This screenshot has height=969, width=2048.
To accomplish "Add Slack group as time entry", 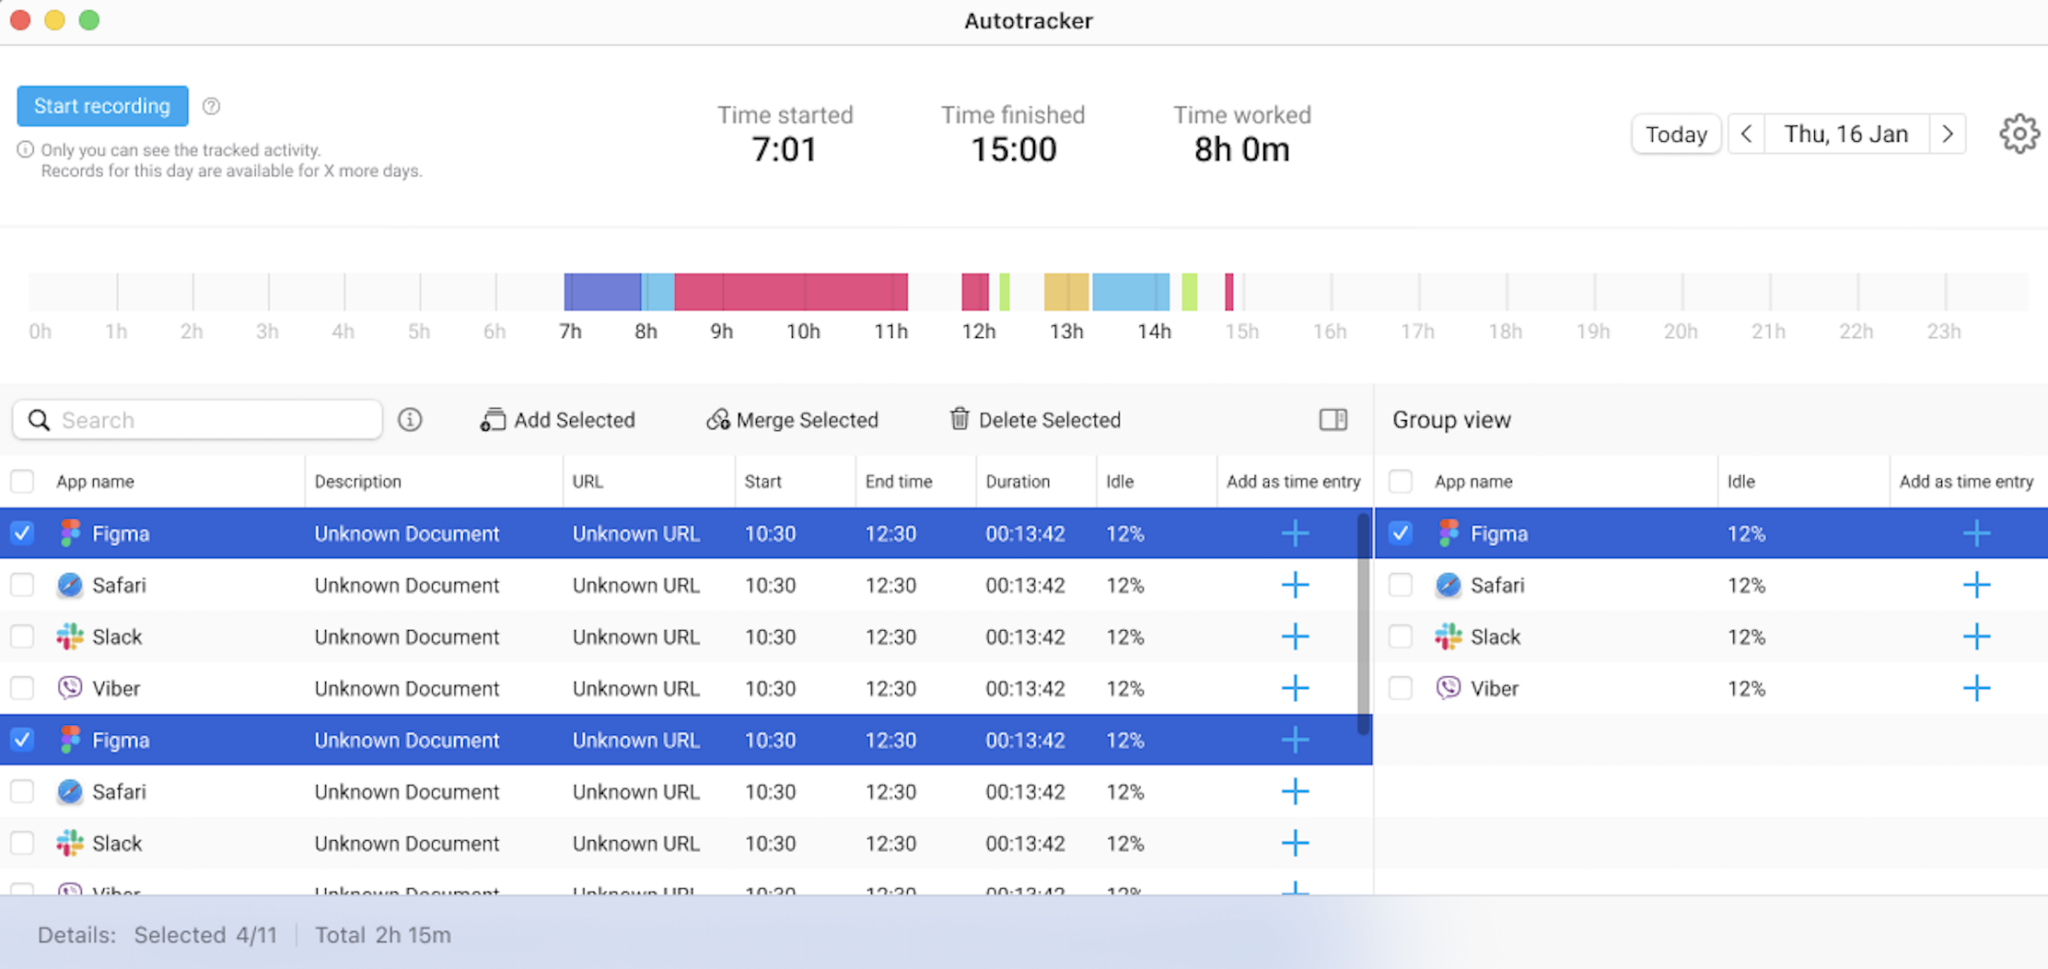I will click(1976, 637).
